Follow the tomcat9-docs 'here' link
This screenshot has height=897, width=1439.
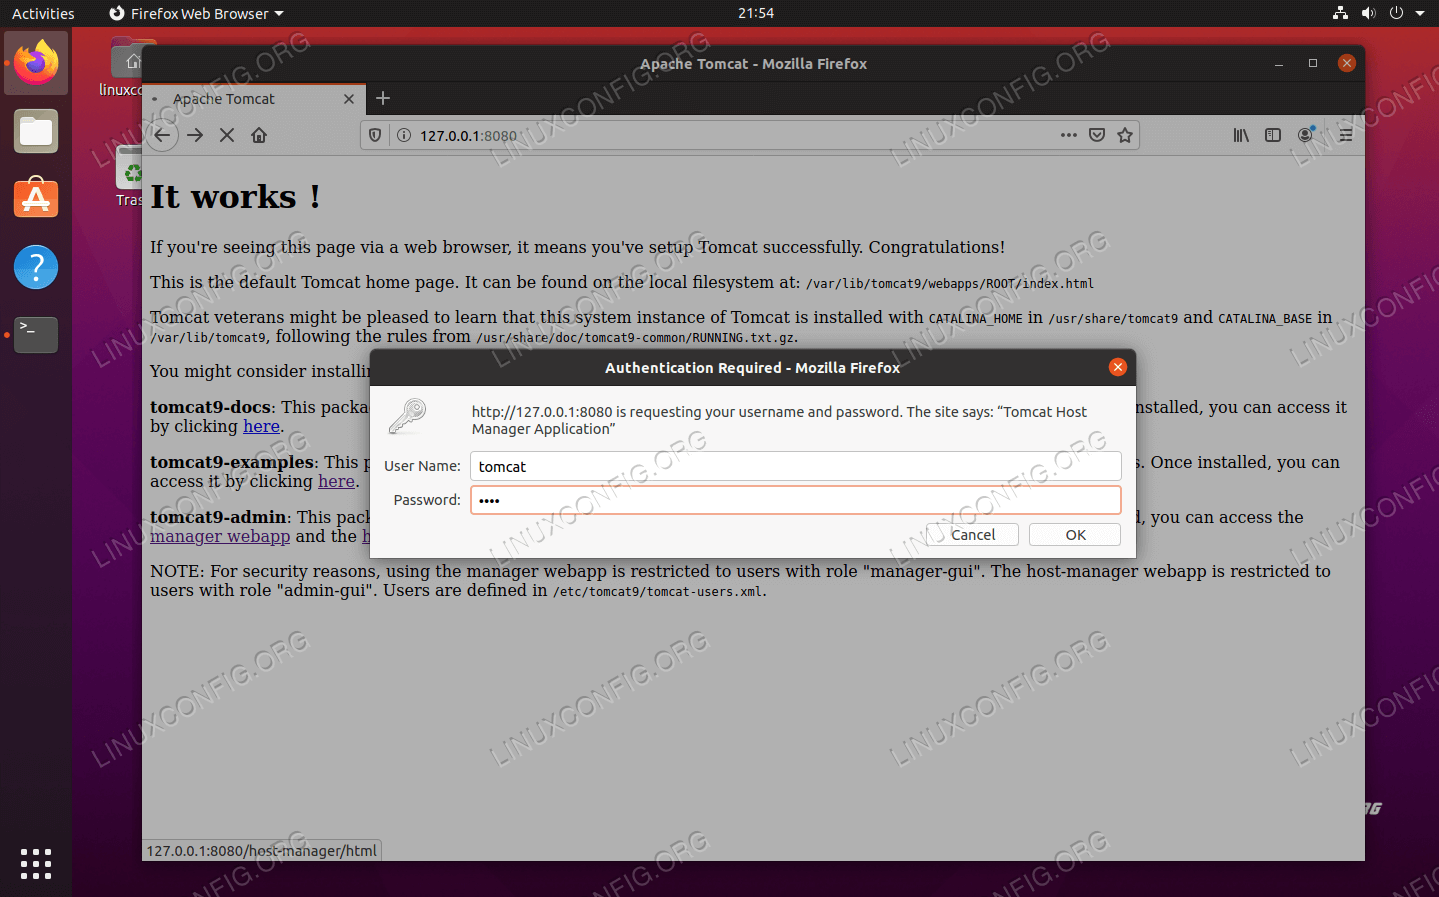point(262,426)
